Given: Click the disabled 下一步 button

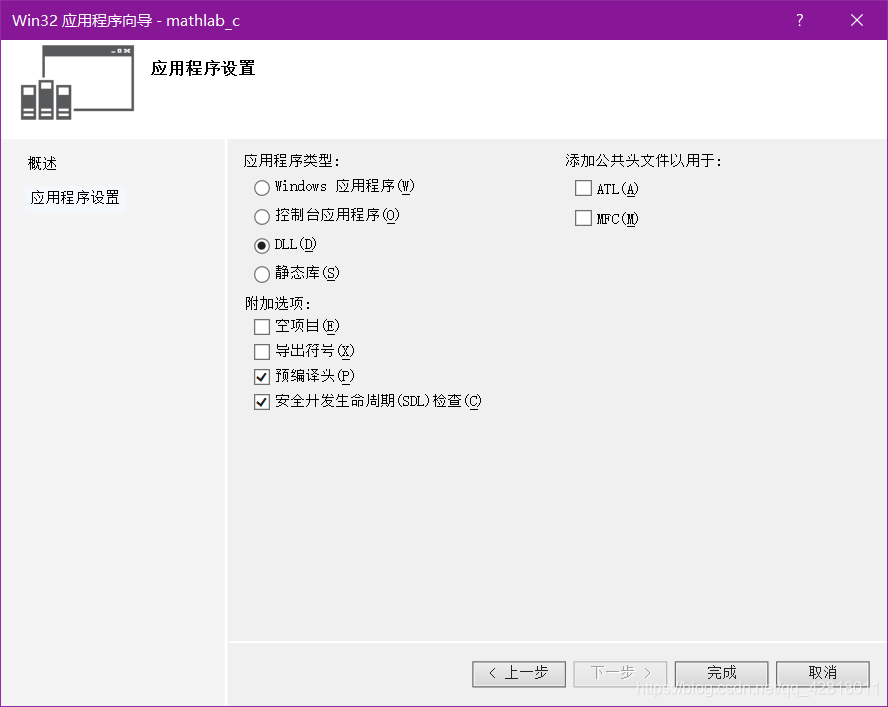Looking at the screenshot, I should (x=620, y=673).
